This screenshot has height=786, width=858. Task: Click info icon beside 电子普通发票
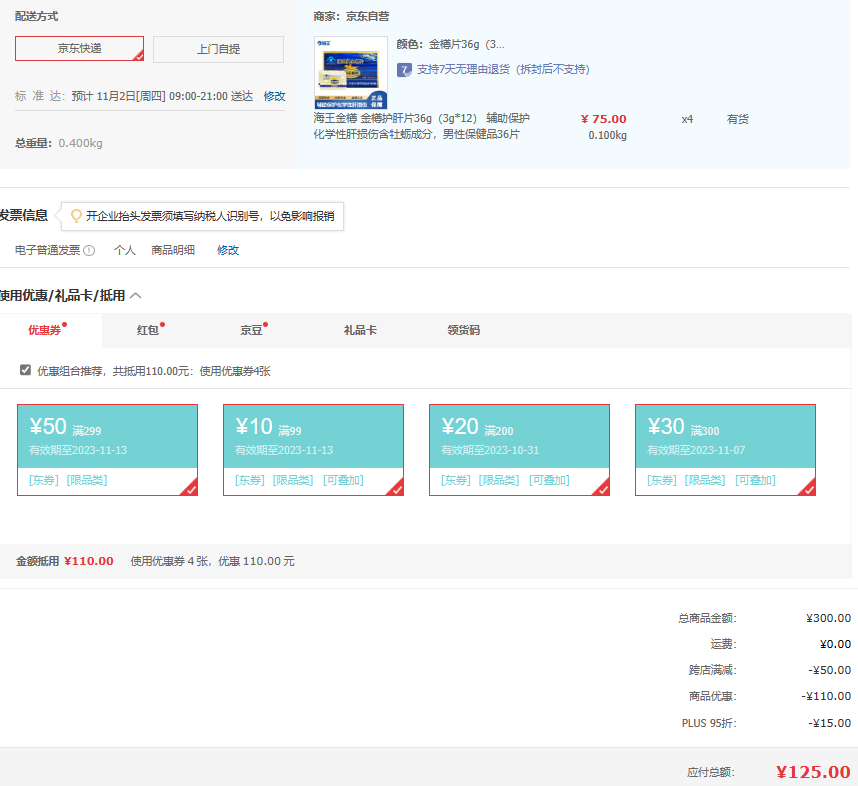[x=89, y=251]
